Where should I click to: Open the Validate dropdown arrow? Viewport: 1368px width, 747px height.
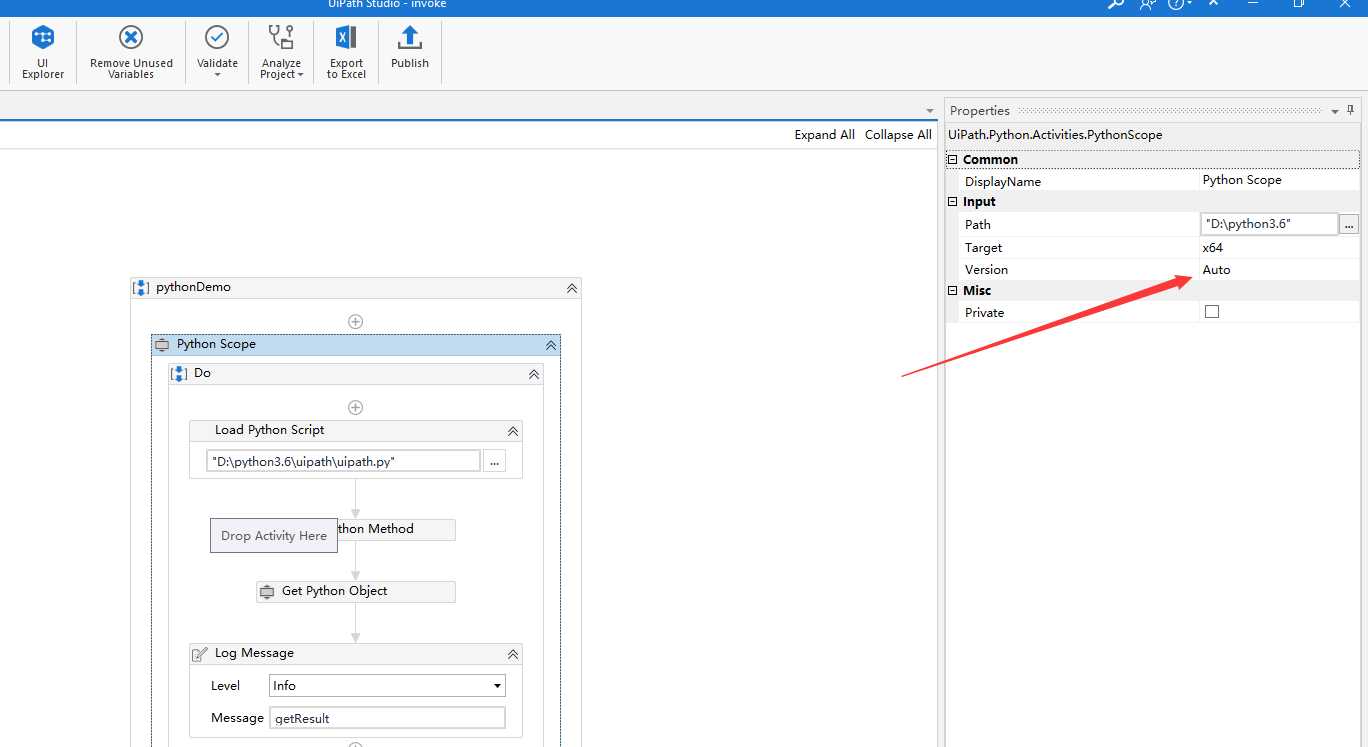(x=217, y=75)
